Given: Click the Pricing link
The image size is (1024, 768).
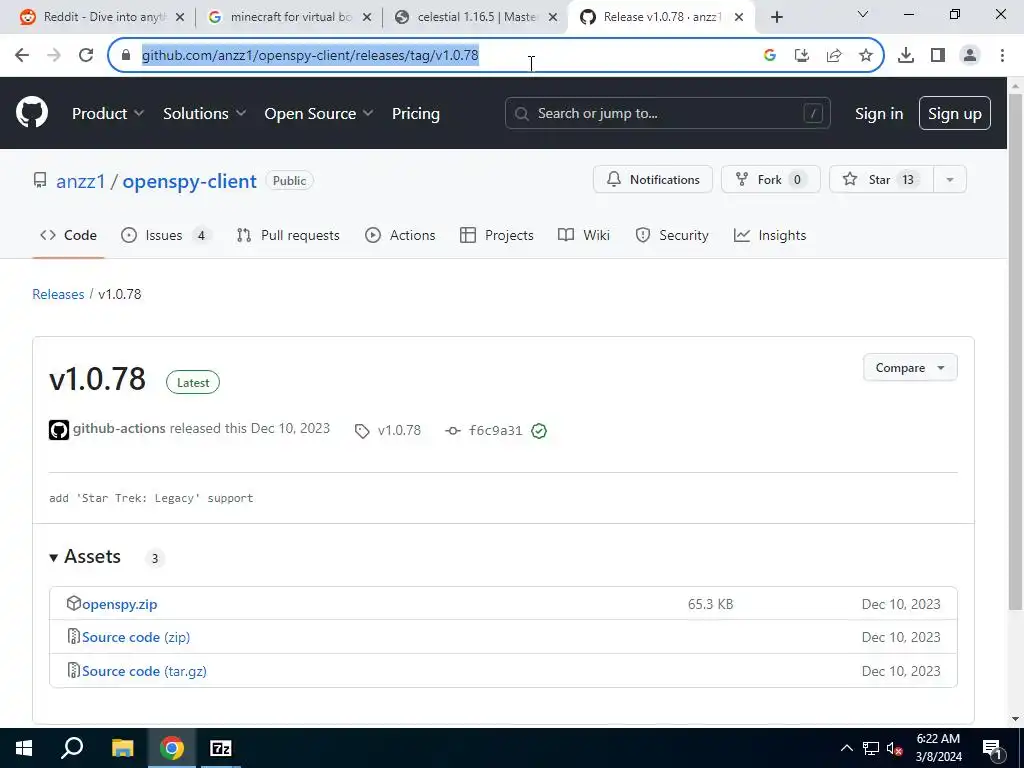Looking at the screenshot, I should 415,114.
